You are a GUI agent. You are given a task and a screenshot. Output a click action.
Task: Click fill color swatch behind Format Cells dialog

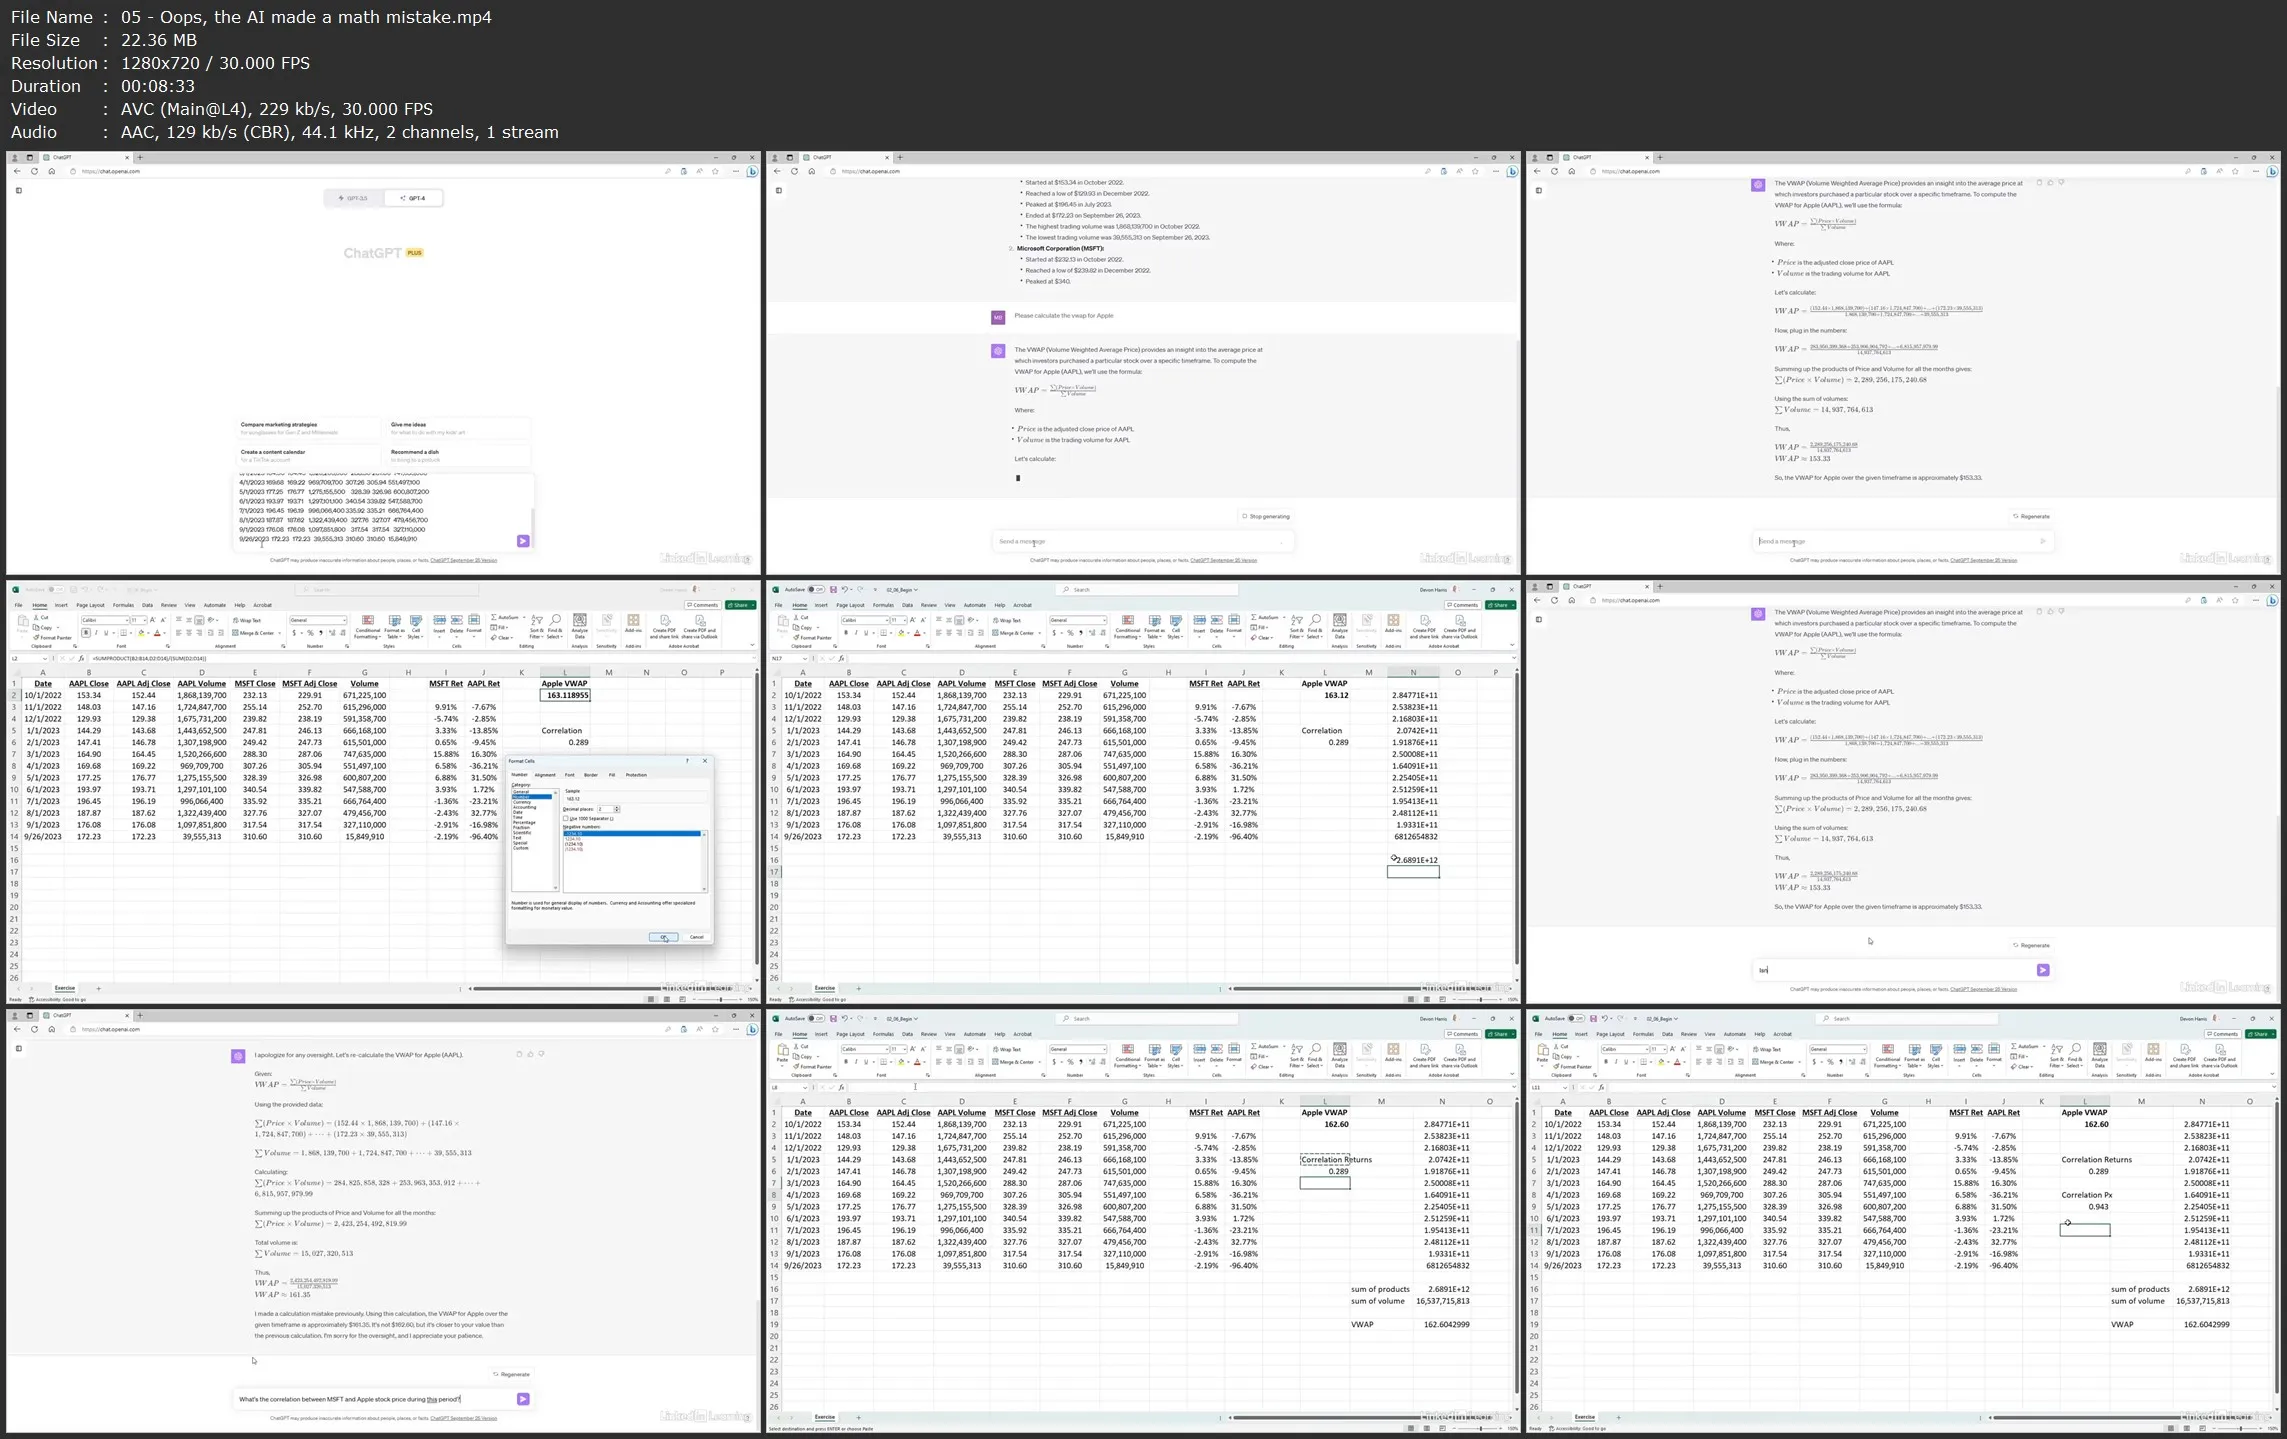[x=141, y=633]
